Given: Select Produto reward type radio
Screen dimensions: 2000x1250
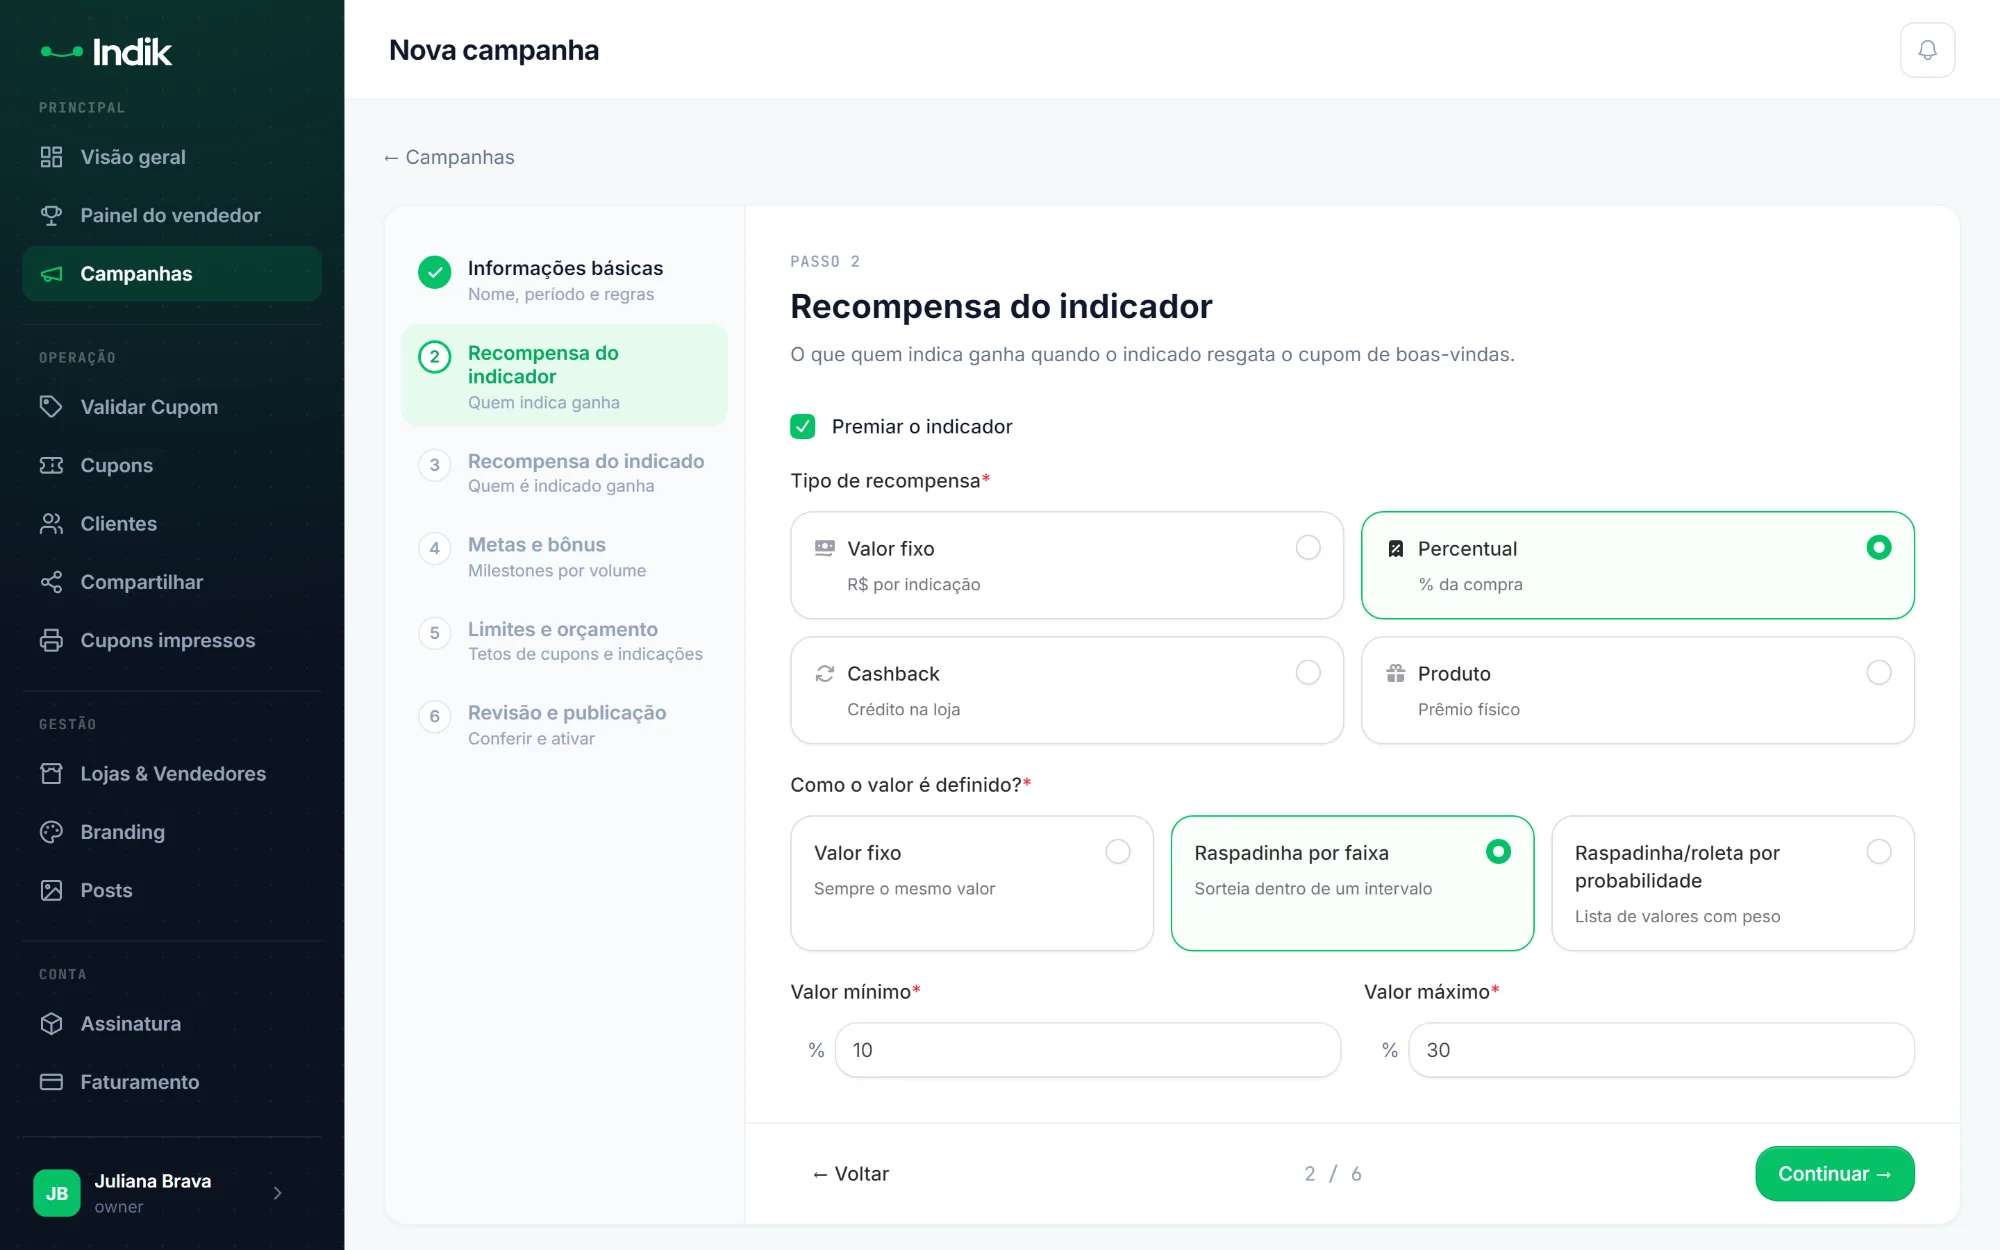Looking at the screenshot, I should point(1878,672).
